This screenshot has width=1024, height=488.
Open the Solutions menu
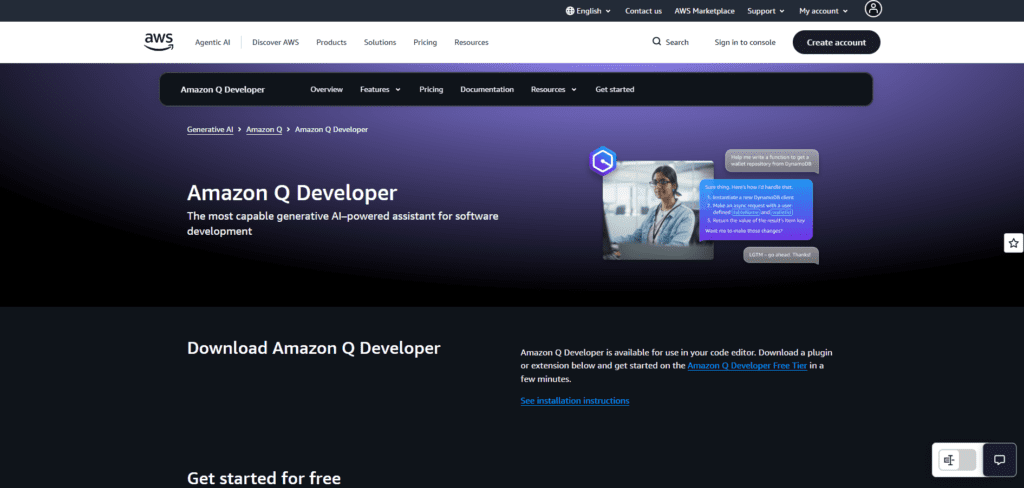click(380, 42)
